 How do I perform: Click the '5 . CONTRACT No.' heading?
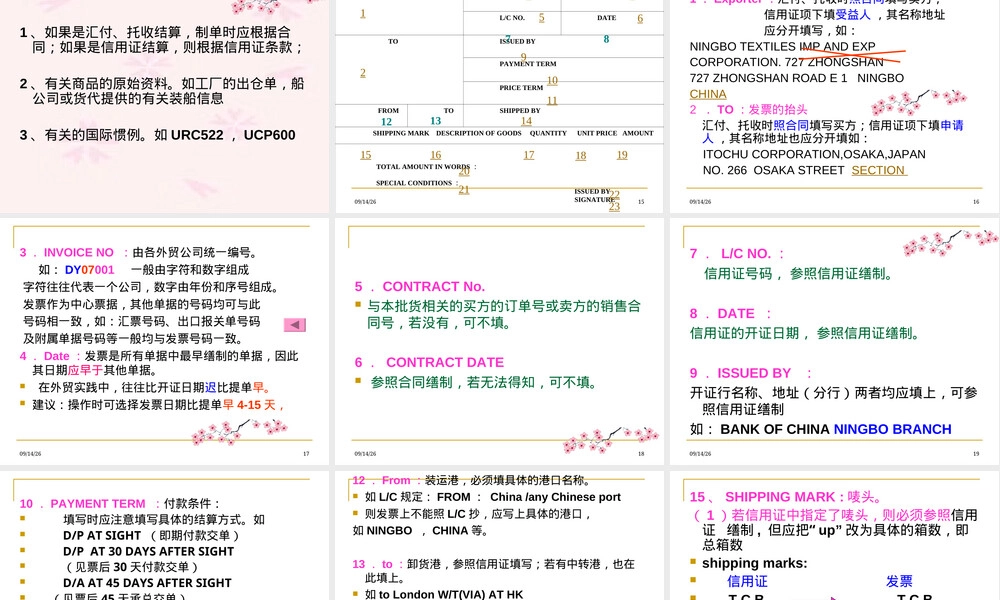[x=420, y=287]
